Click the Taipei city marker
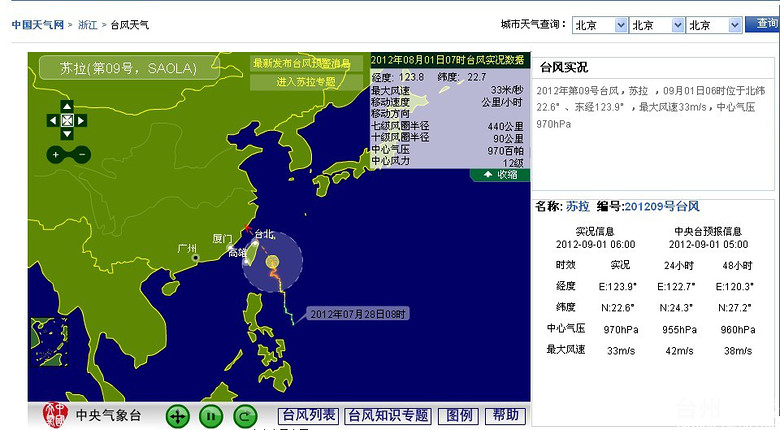The image size is (780, 430). coord(255,243)
